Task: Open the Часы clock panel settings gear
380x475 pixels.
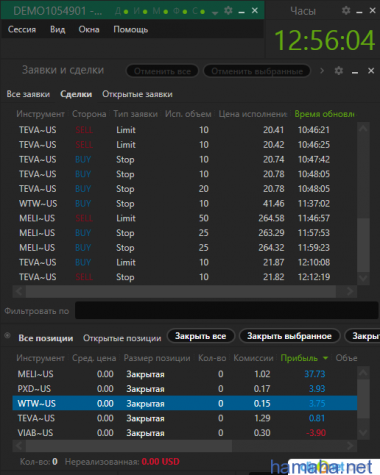Action: (x=346, y=11)
